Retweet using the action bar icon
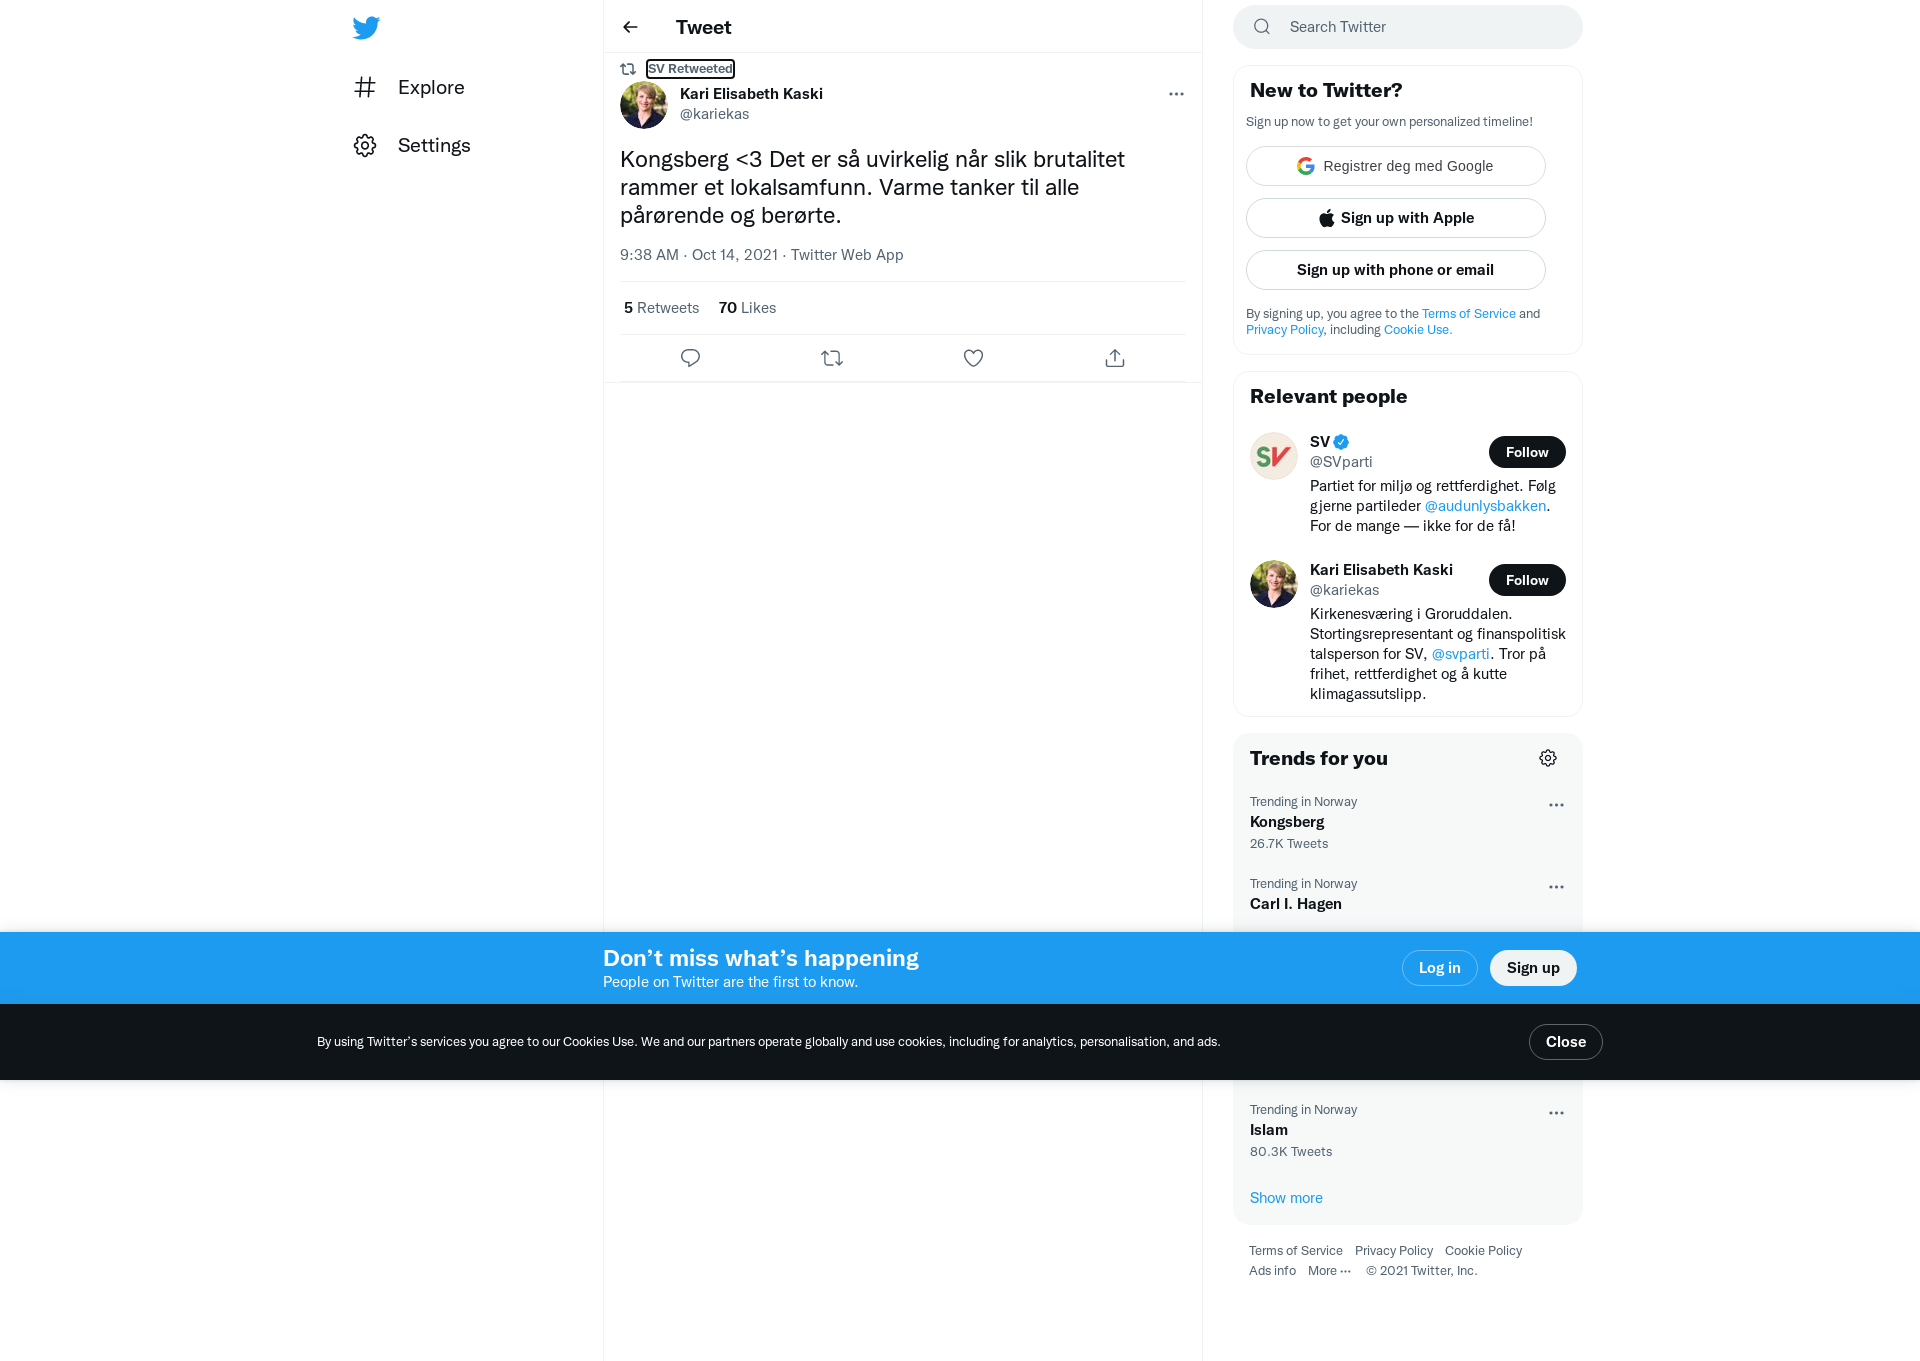The width and height of the screenshot is (1920, 1361). (x=832, y=358)
